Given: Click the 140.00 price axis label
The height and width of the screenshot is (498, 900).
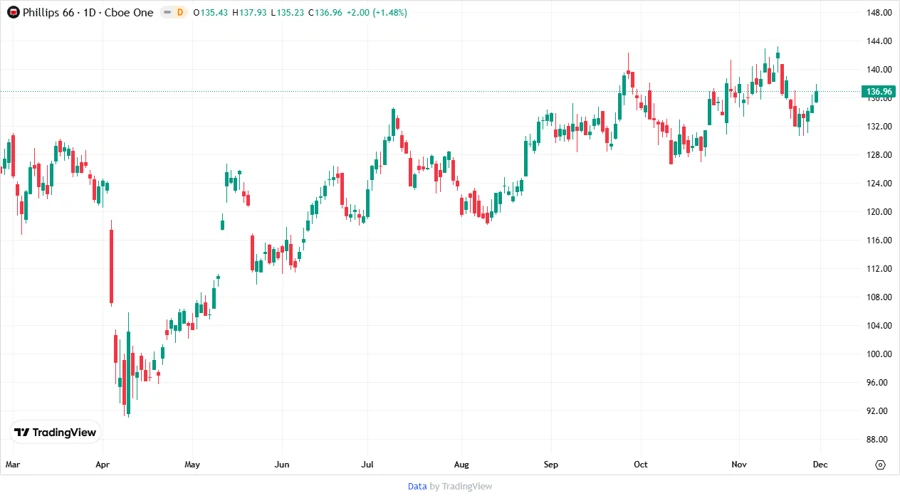Looking at the screenshot, I should point(879,69).
